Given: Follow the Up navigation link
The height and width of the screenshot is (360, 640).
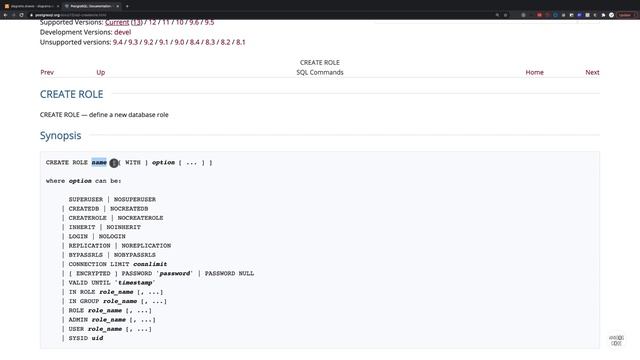Looking at the screenshot, I should pos(100,72).
